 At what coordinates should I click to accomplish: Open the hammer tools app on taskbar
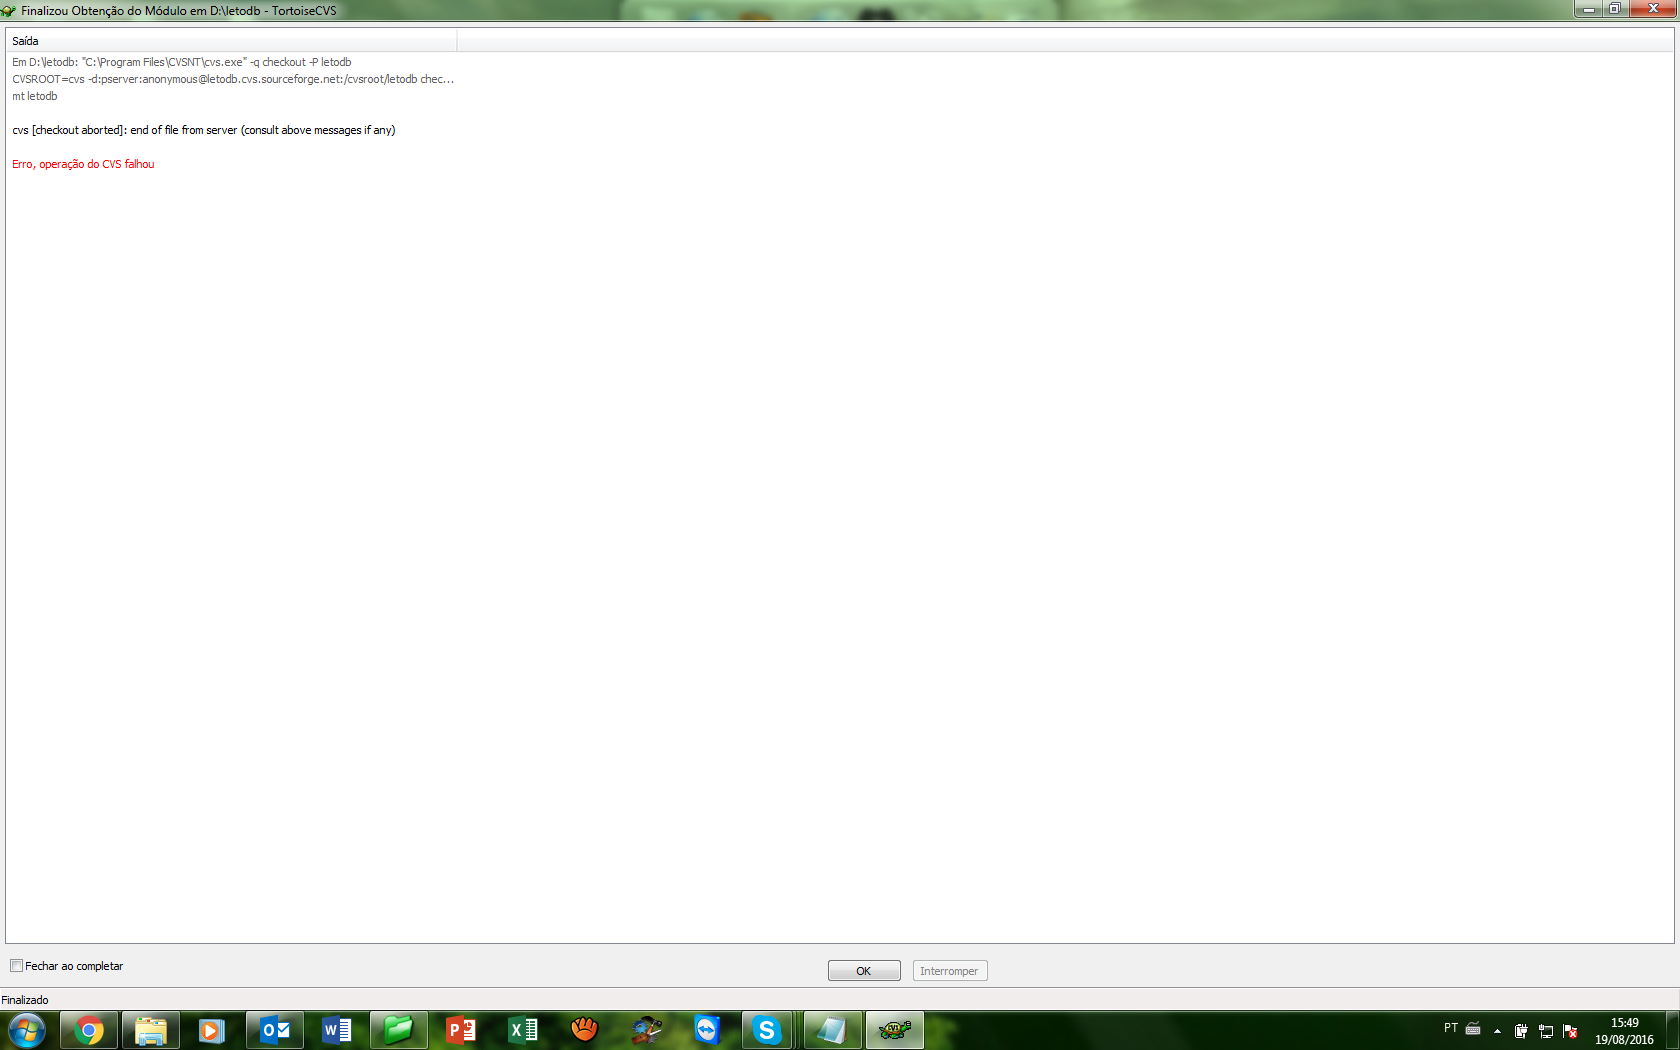(647, 1030)
